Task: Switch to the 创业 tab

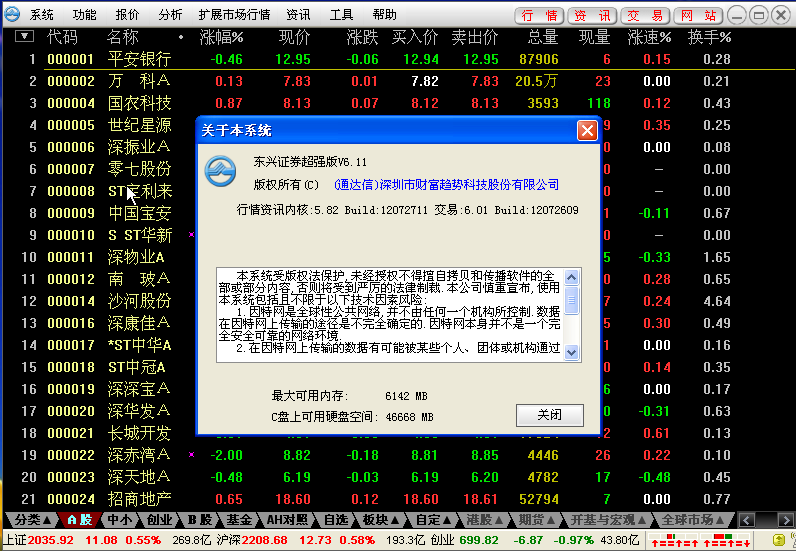Action: [159, 520]
